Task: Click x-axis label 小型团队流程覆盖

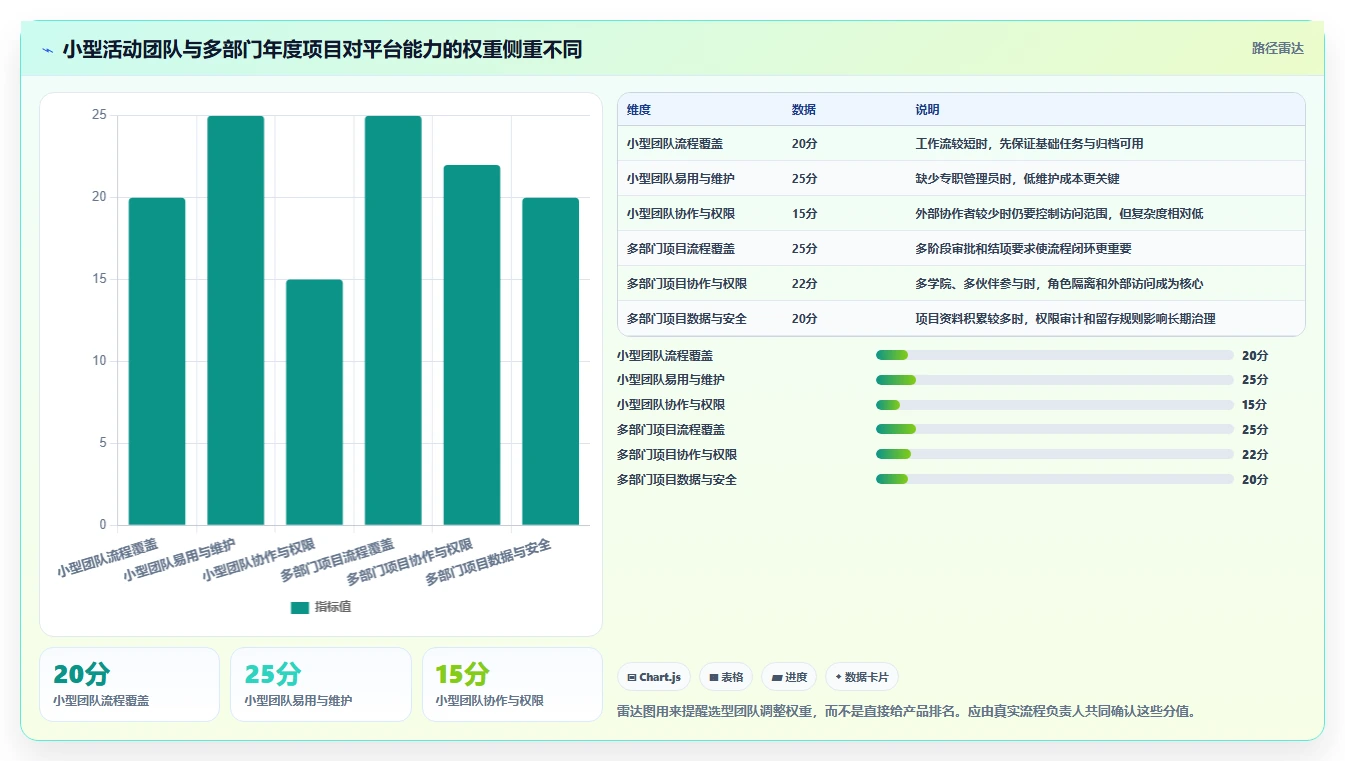Action: [108, 558]
